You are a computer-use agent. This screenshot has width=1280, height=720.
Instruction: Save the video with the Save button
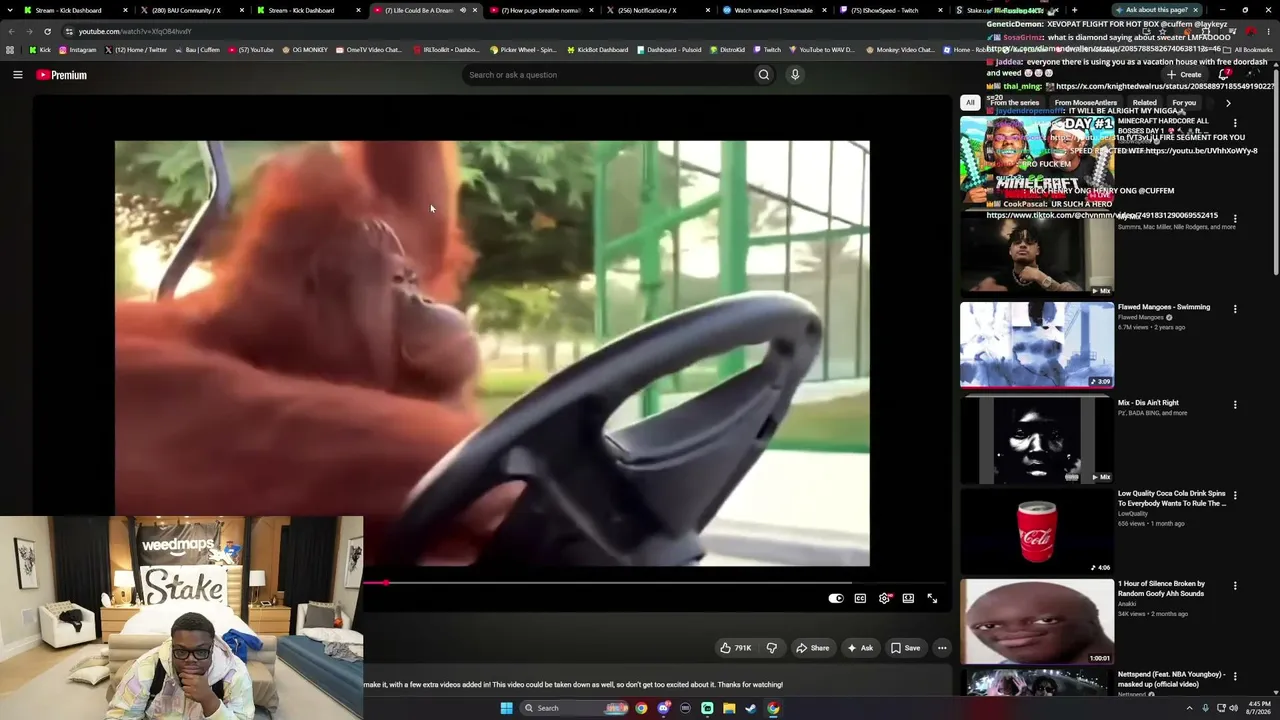click(x=905, y=648)
